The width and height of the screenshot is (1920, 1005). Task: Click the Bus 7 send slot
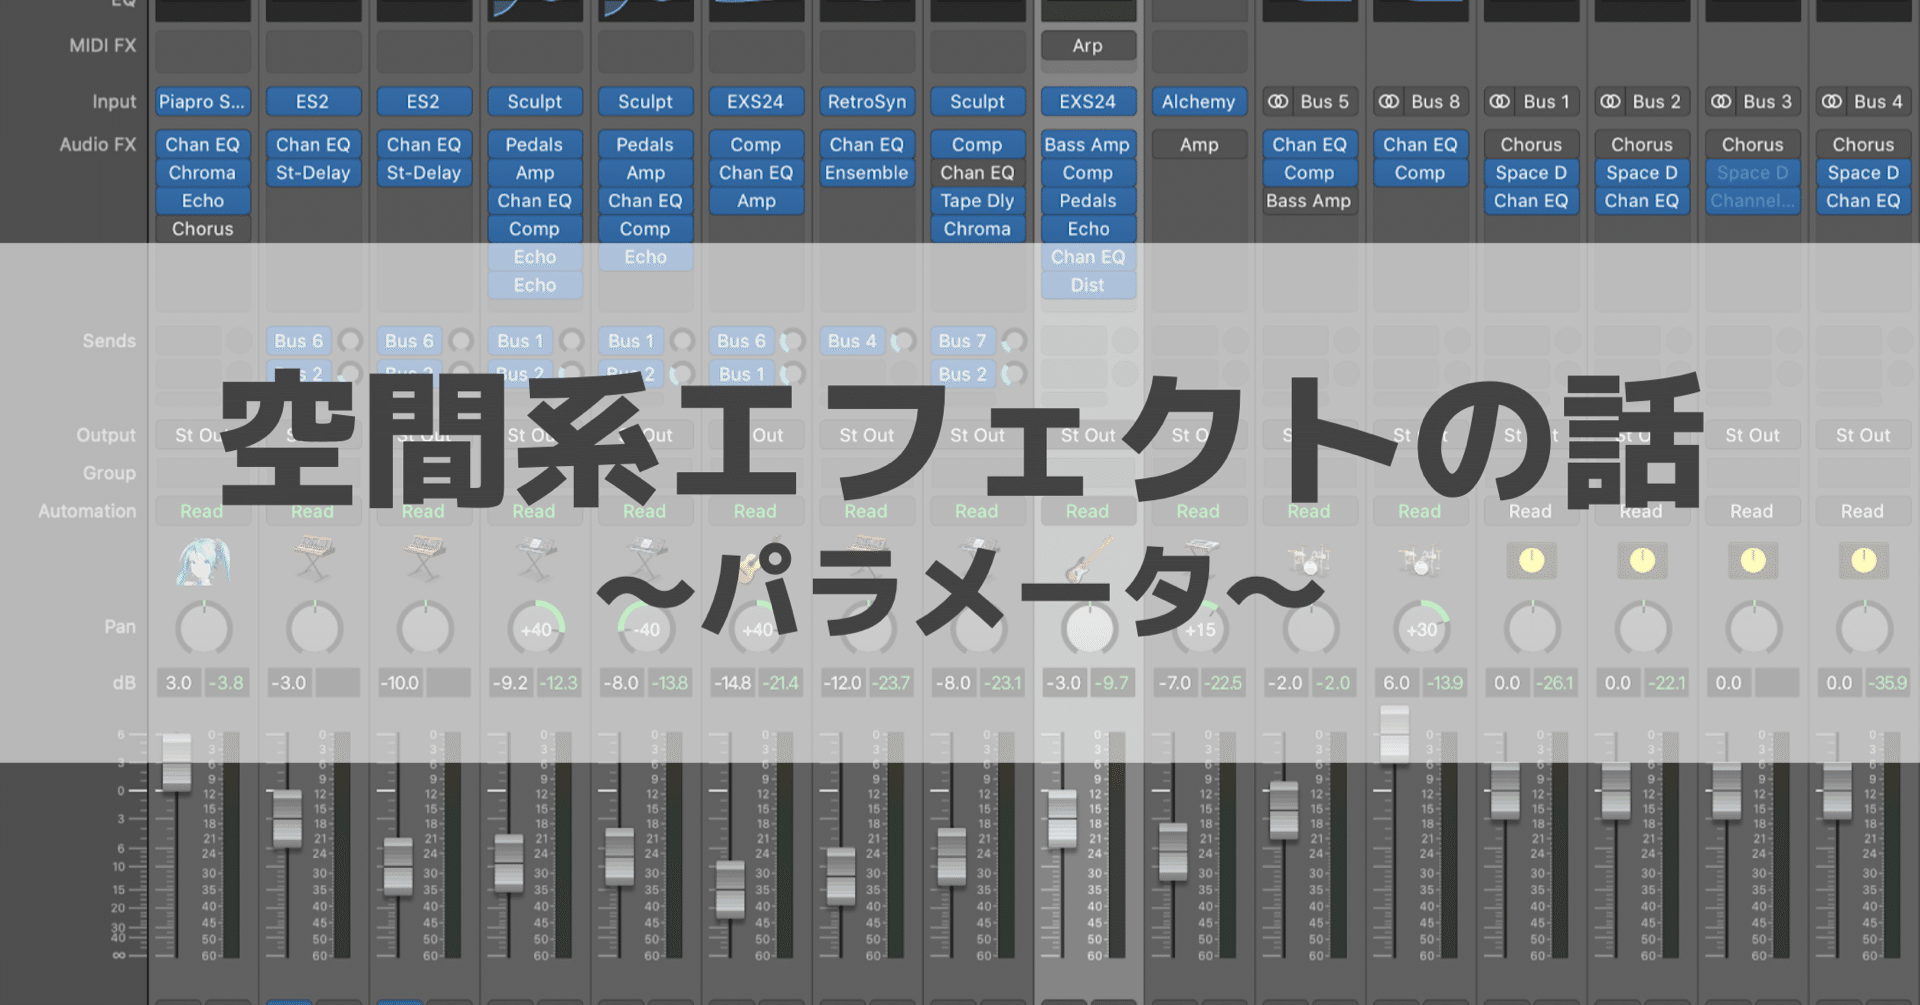[963, 341]
